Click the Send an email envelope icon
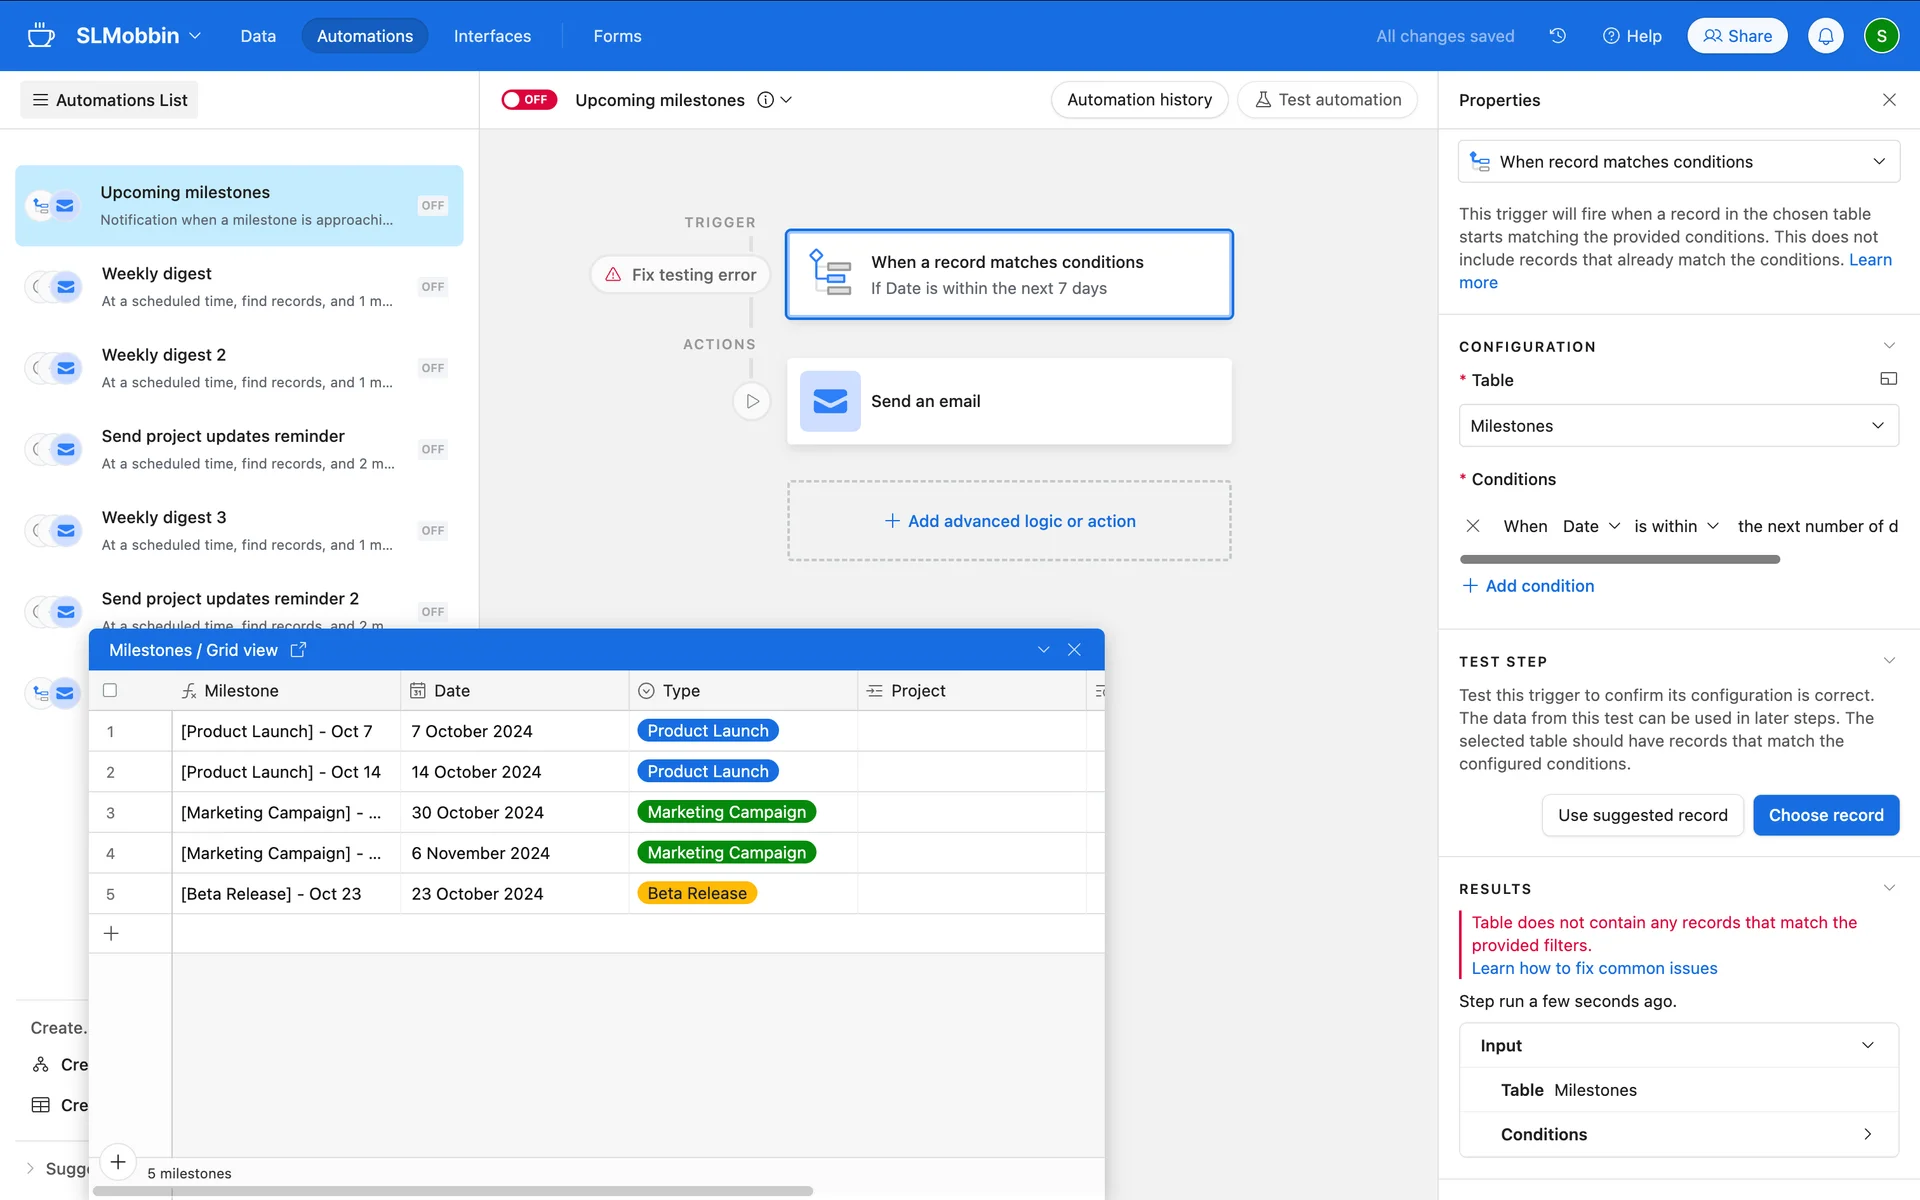The image size is (1920, 1200). click(830, 401)
